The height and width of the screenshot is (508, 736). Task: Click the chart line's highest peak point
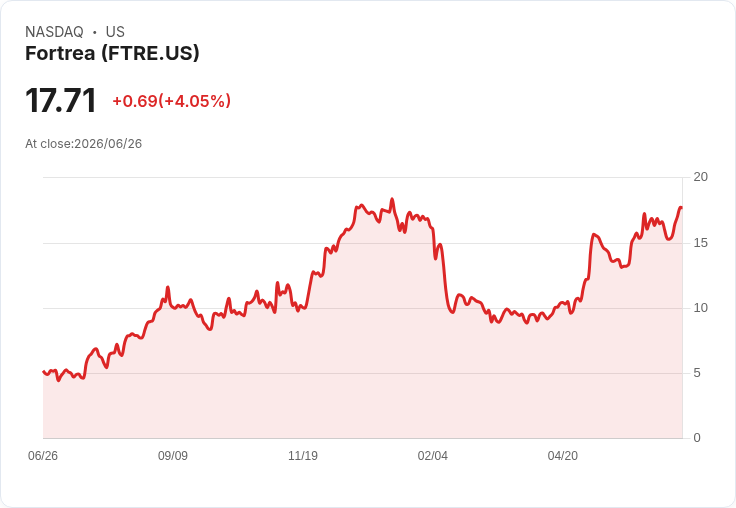(392, 199)
